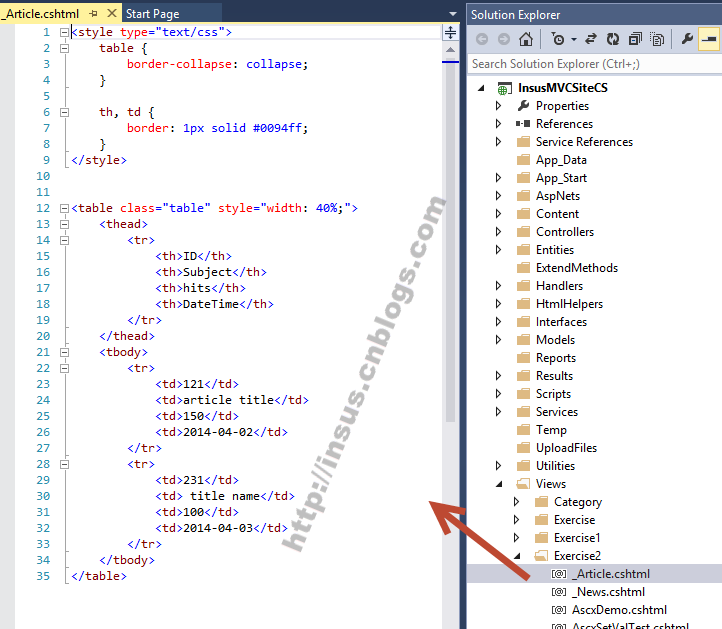Select the Entities folder icon
The image size is (722, 629).
(x=523, y=250)
